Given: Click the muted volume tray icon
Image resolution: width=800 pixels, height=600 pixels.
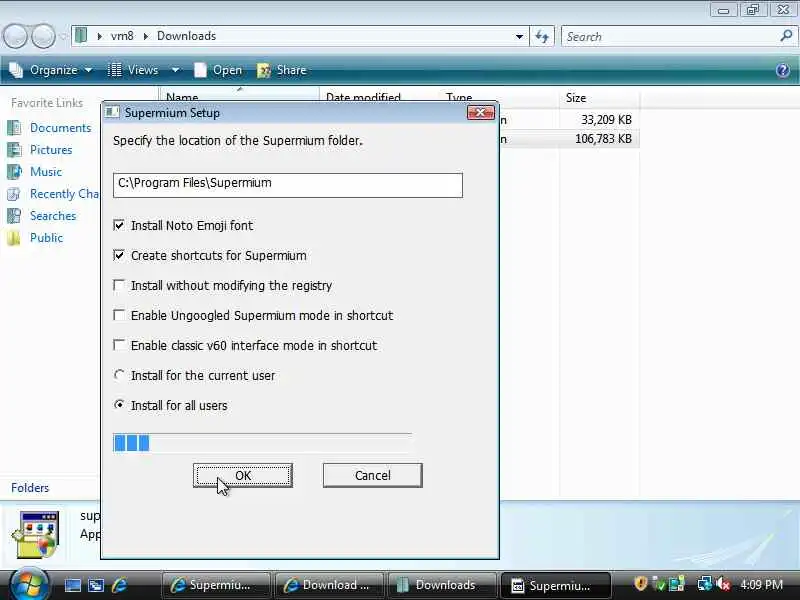Looking at the screenshot, I should [723, 584].
